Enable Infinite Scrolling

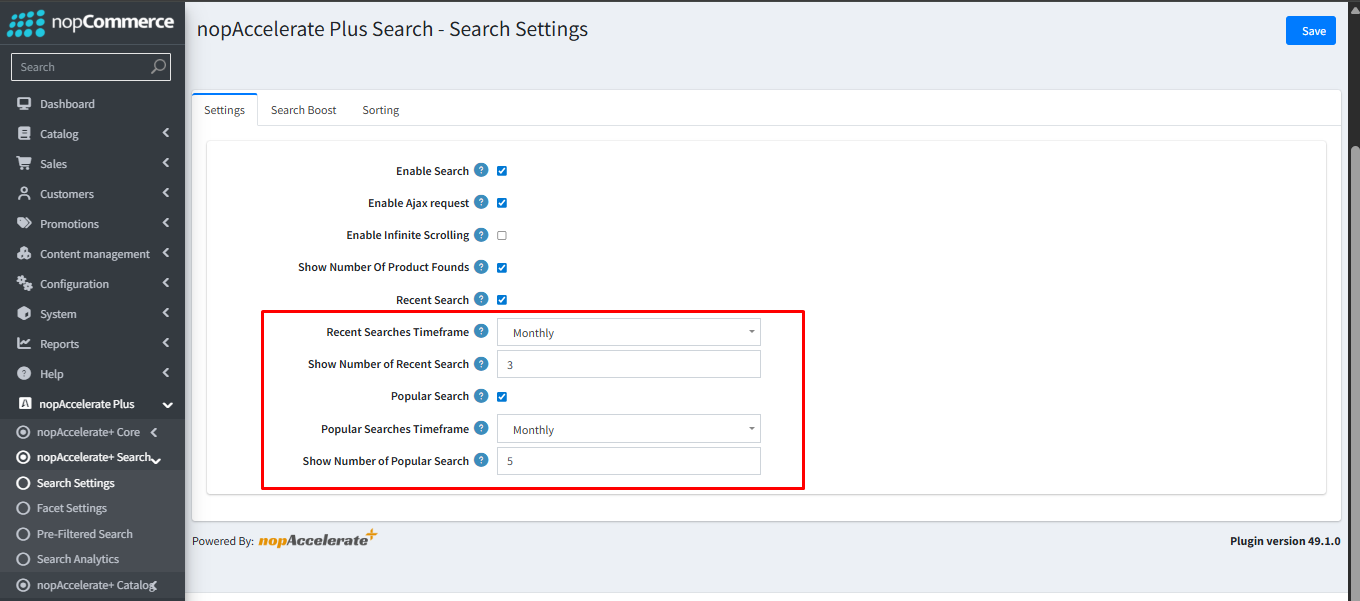coord(501,235)
